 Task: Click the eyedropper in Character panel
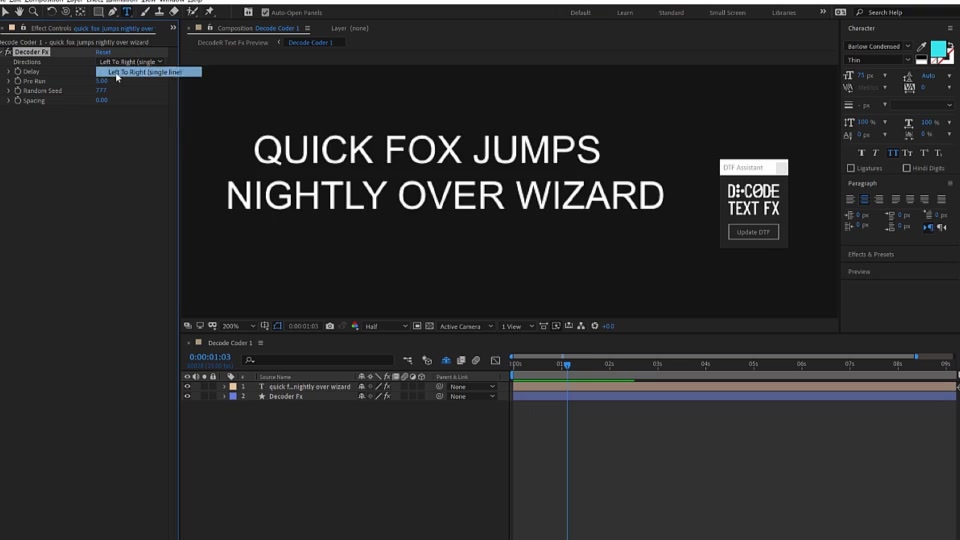click(x=922, y=47)
